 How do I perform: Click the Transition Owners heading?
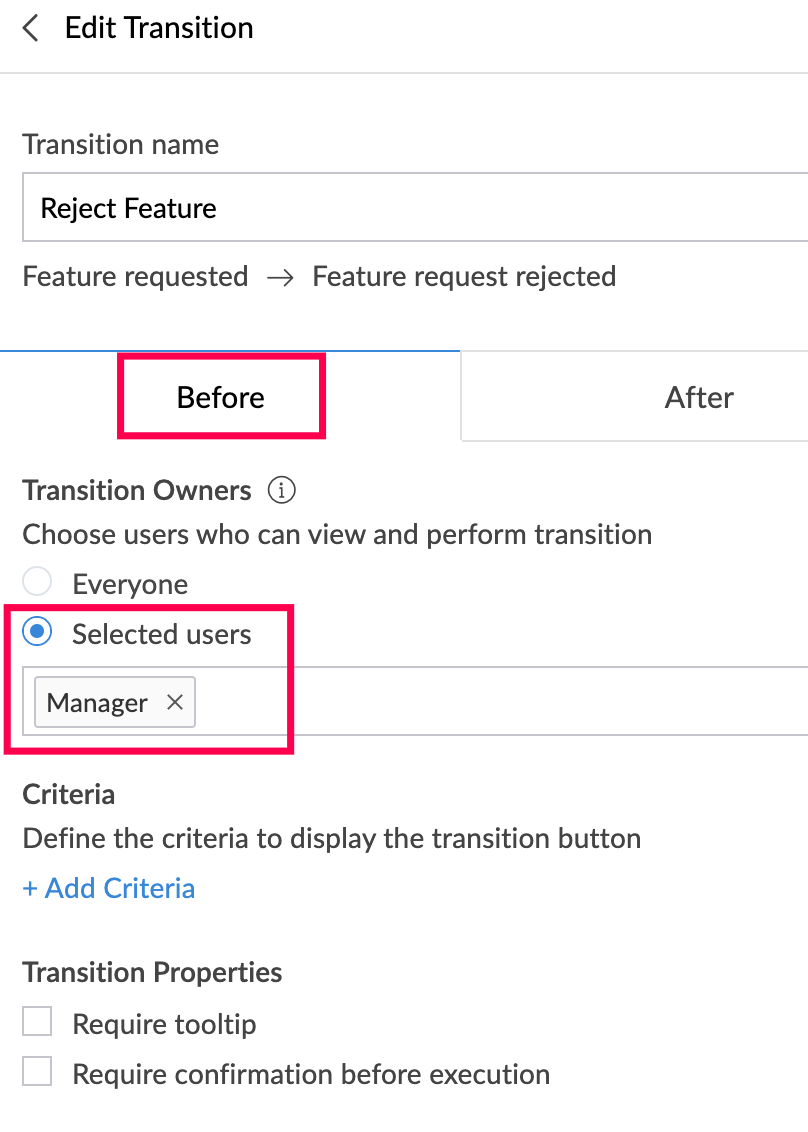pyautogui.click(x=137, y=491)
